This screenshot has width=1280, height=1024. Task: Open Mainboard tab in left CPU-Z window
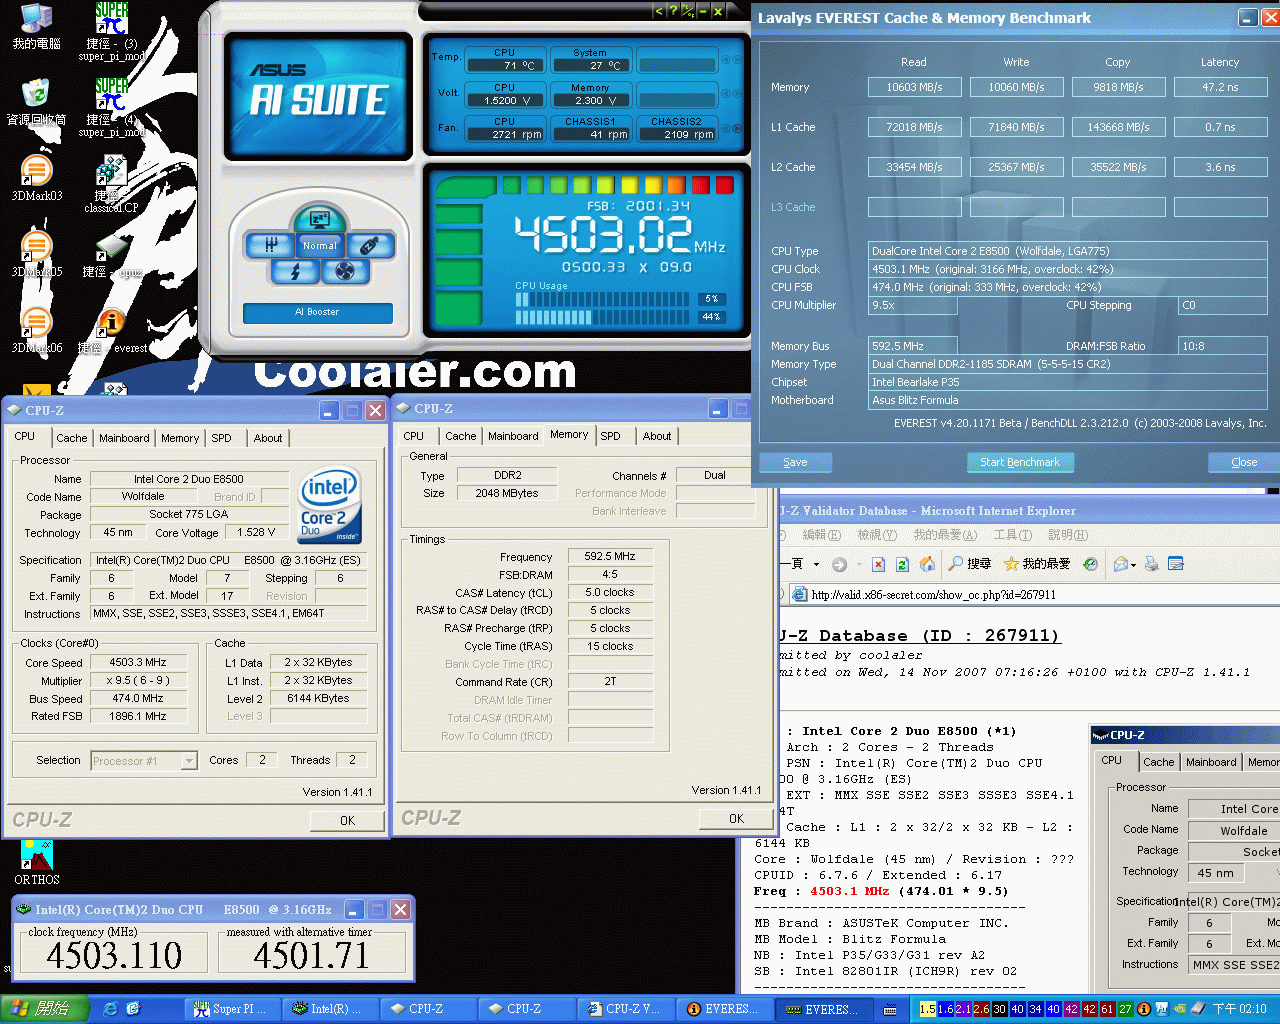pos(124,438)
